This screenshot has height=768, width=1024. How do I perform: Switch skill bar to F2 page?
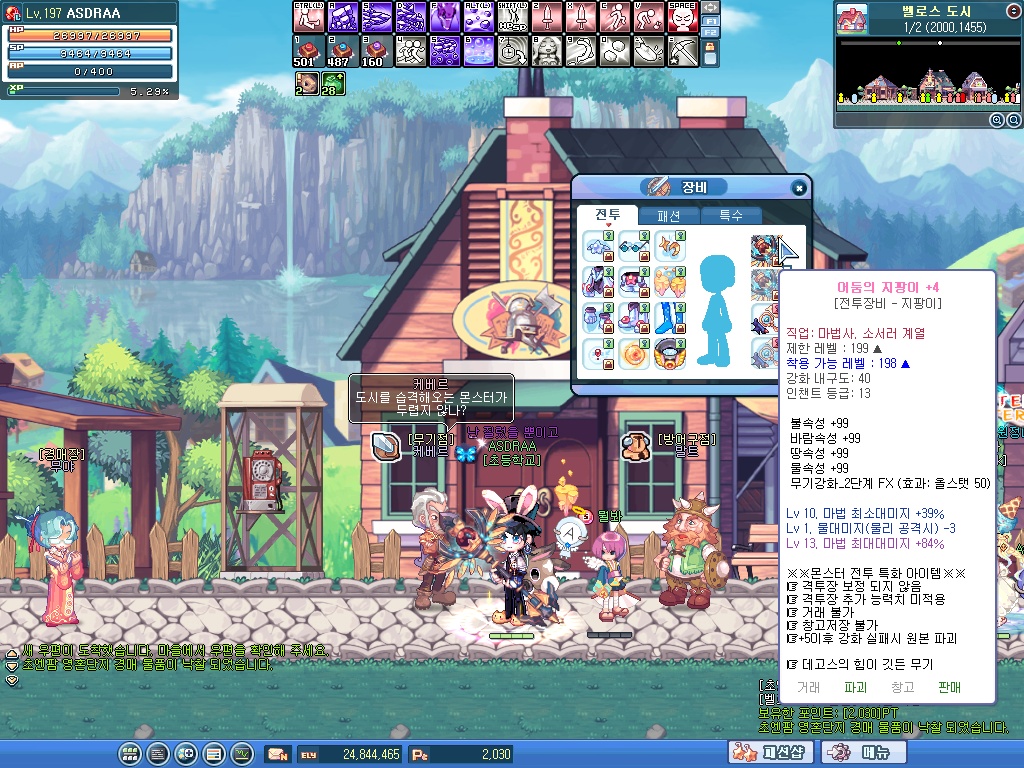[711, 32]
